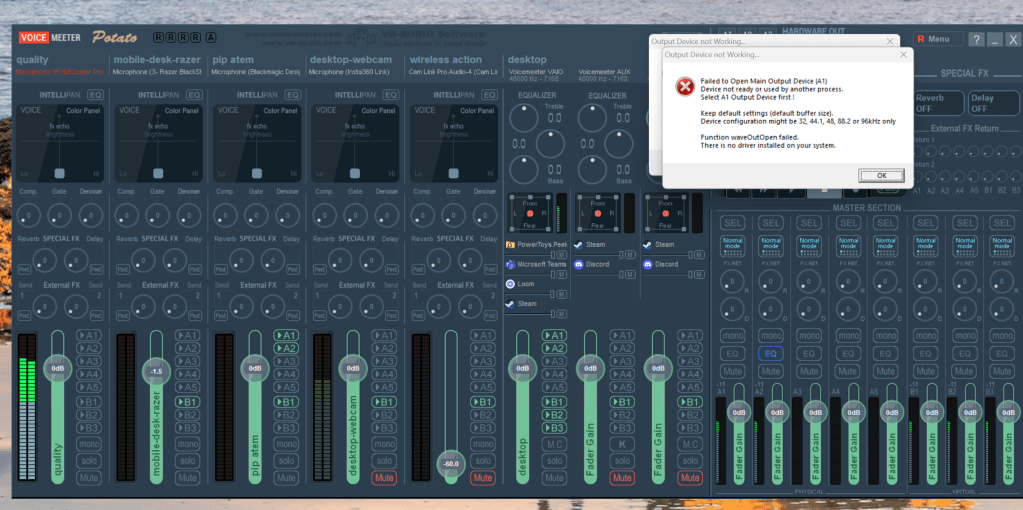Mute the B3 master bus
The image size is (1023, 510).
(1001, 371)
